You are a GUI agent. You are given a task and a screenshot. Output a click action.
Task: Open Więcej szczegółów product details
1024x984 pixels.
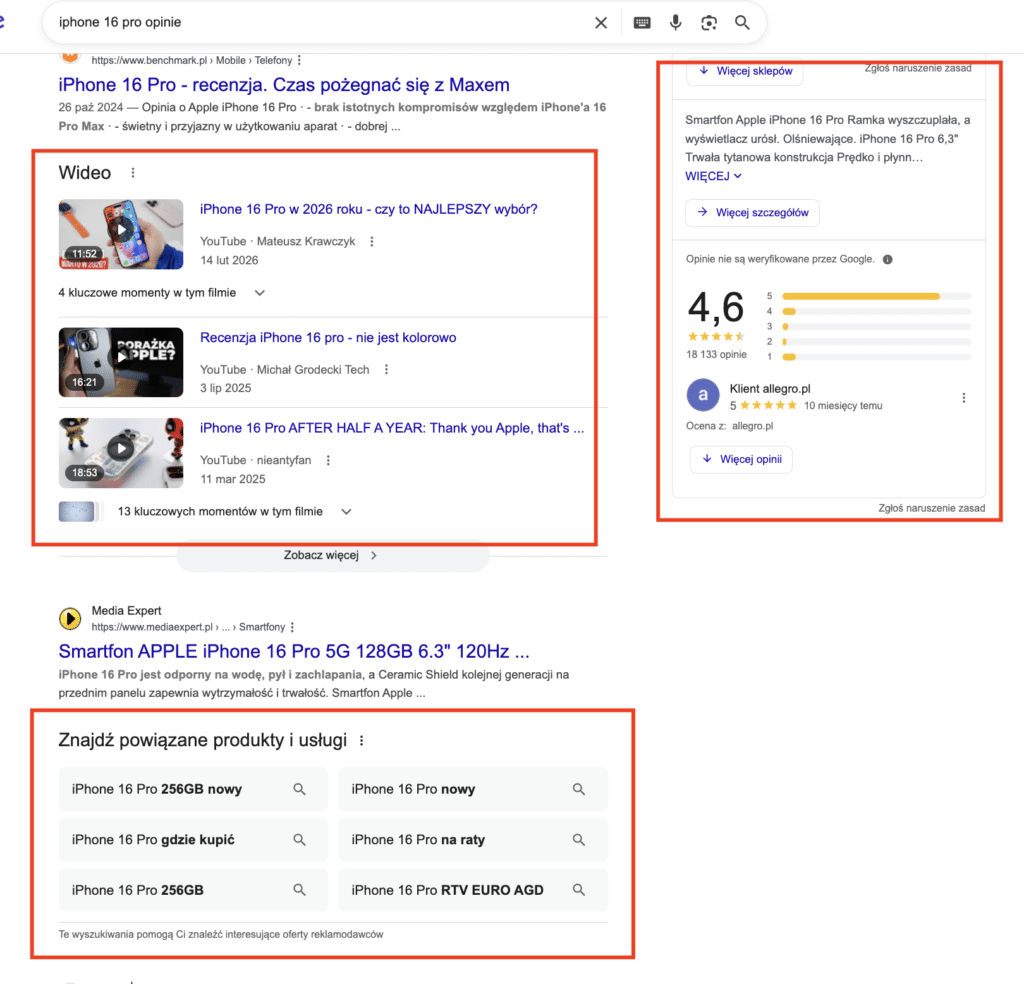click(752, 212)
